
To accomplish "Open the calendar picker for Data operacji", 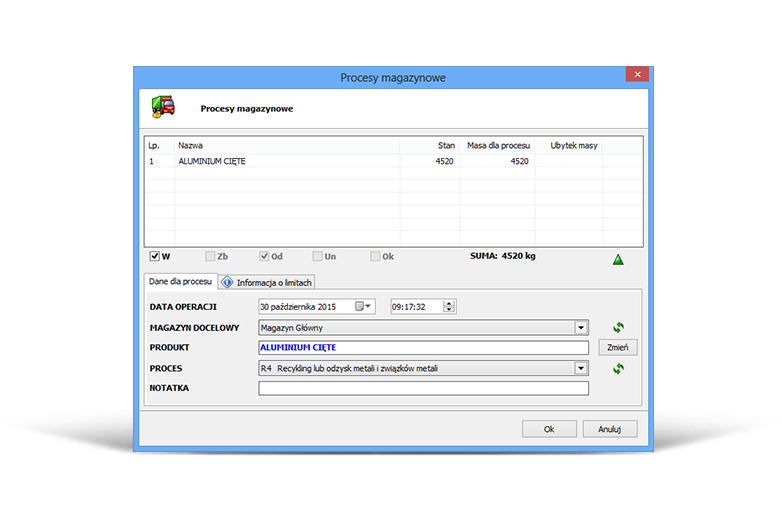I will (358, 306).
